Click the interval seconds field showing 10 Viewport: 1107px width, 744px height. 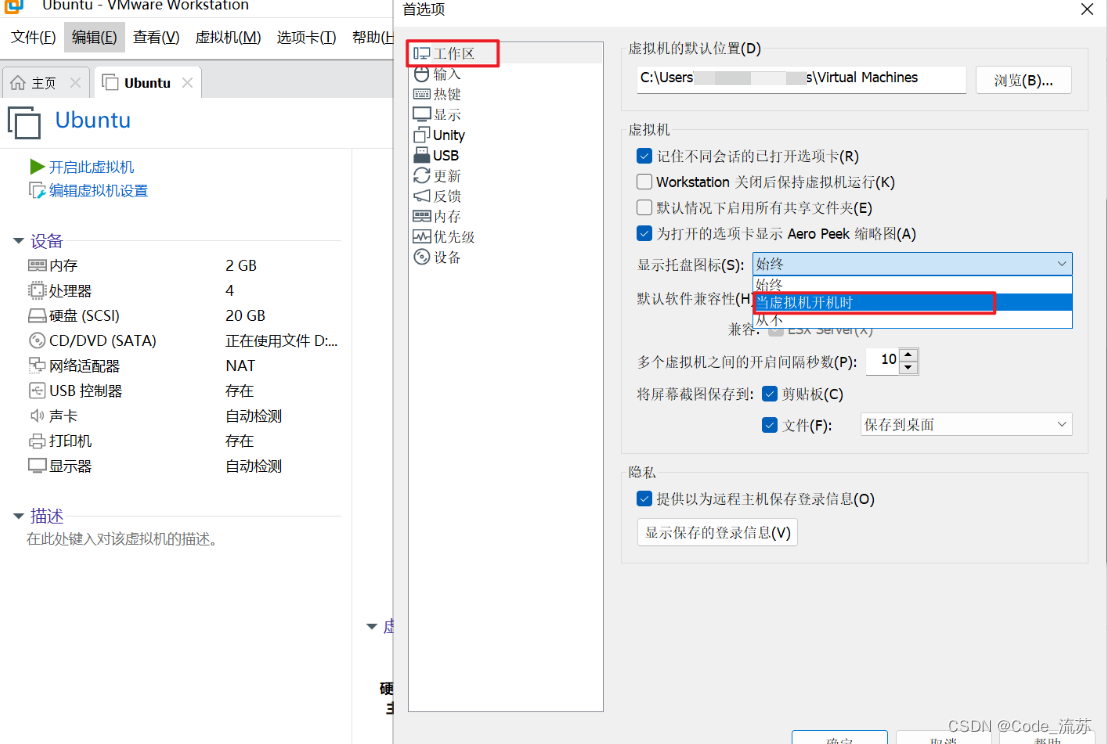click(x=882, y=361)
